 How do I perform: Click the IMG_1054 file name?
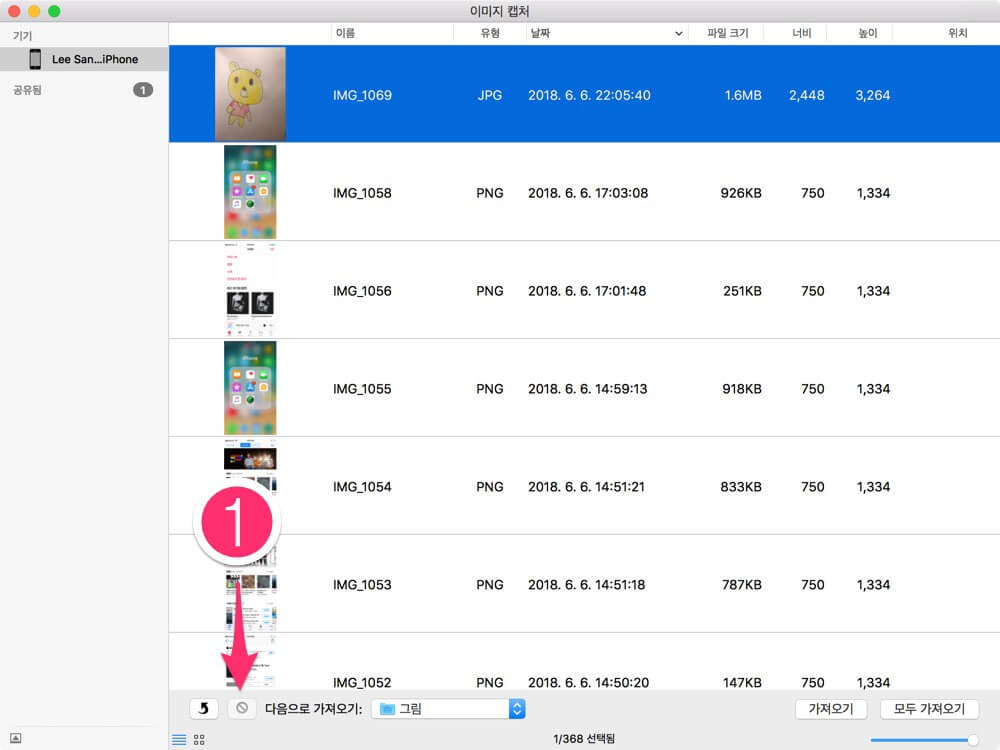(362, 487)
